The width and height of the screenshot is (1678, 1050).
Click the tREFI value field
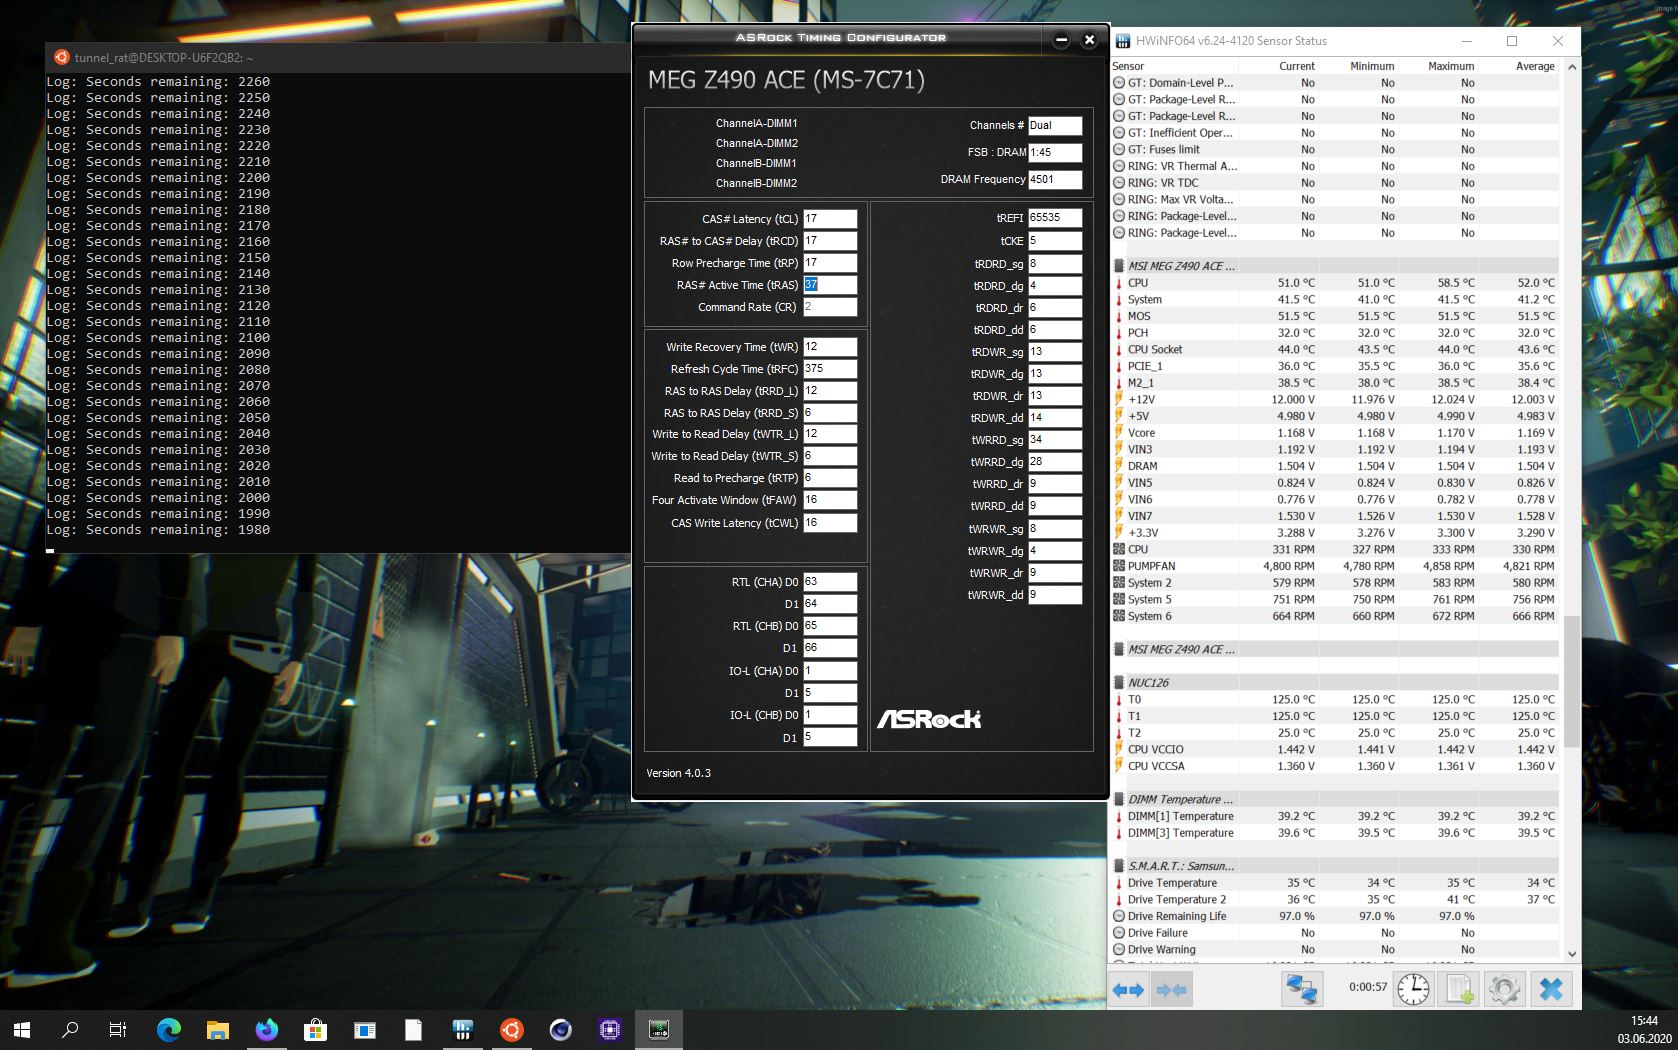coord(1055,218)
